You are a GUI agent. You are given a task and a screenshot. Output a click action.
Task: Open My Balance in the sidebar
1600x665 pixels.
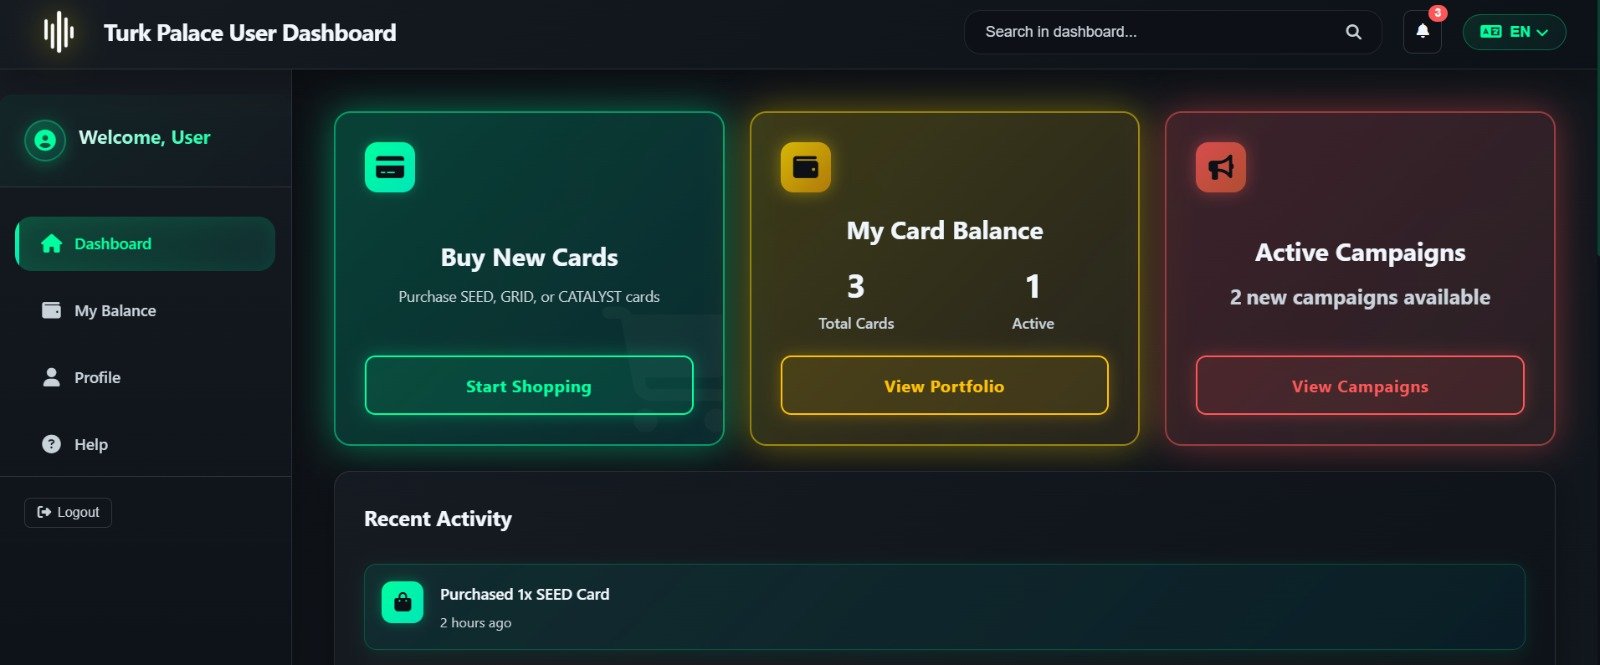(114, 311)
